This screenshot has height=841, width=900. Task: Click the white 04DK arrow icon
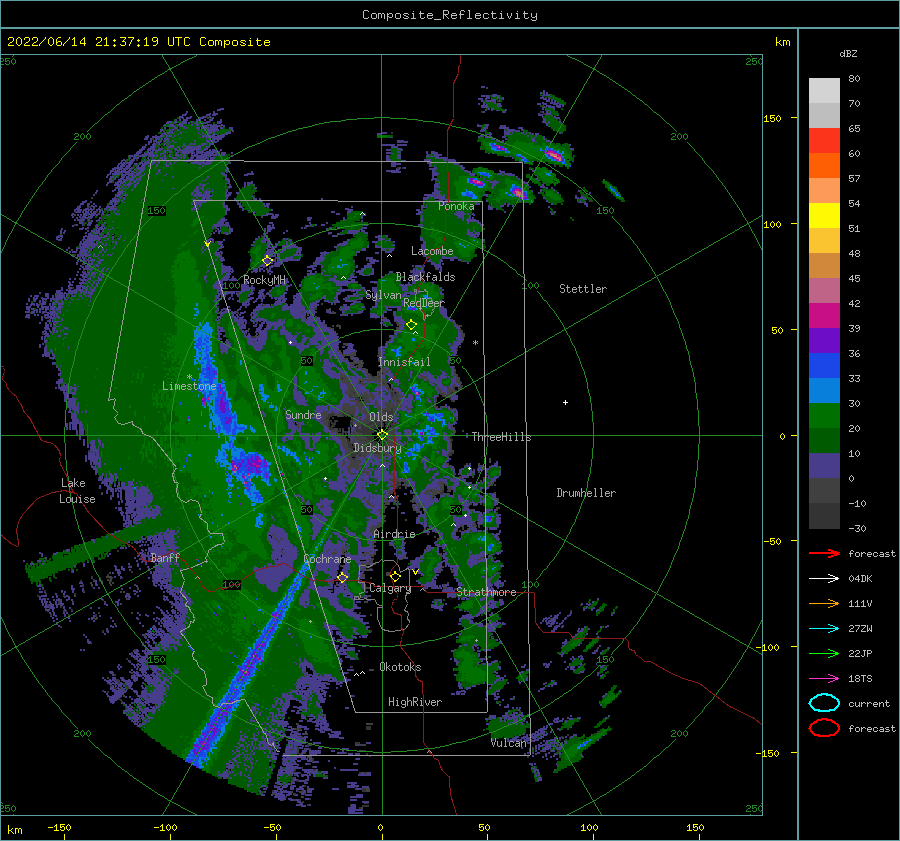click(824, 579)
